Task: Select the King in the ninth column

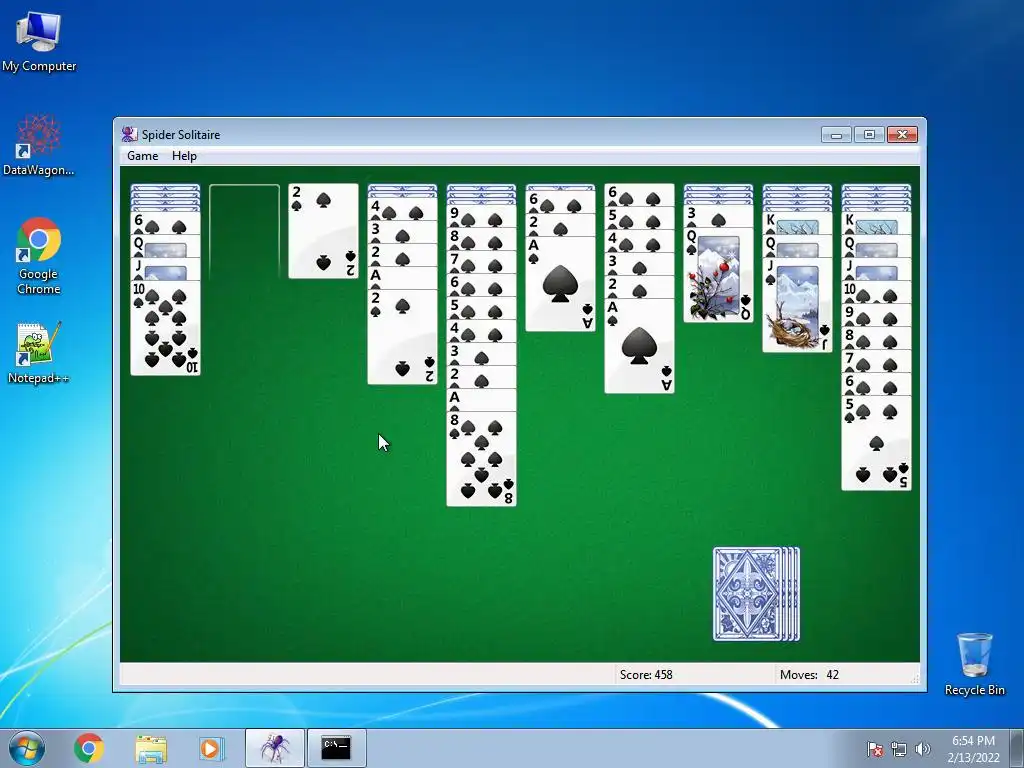Action: [x=797, y=223]
